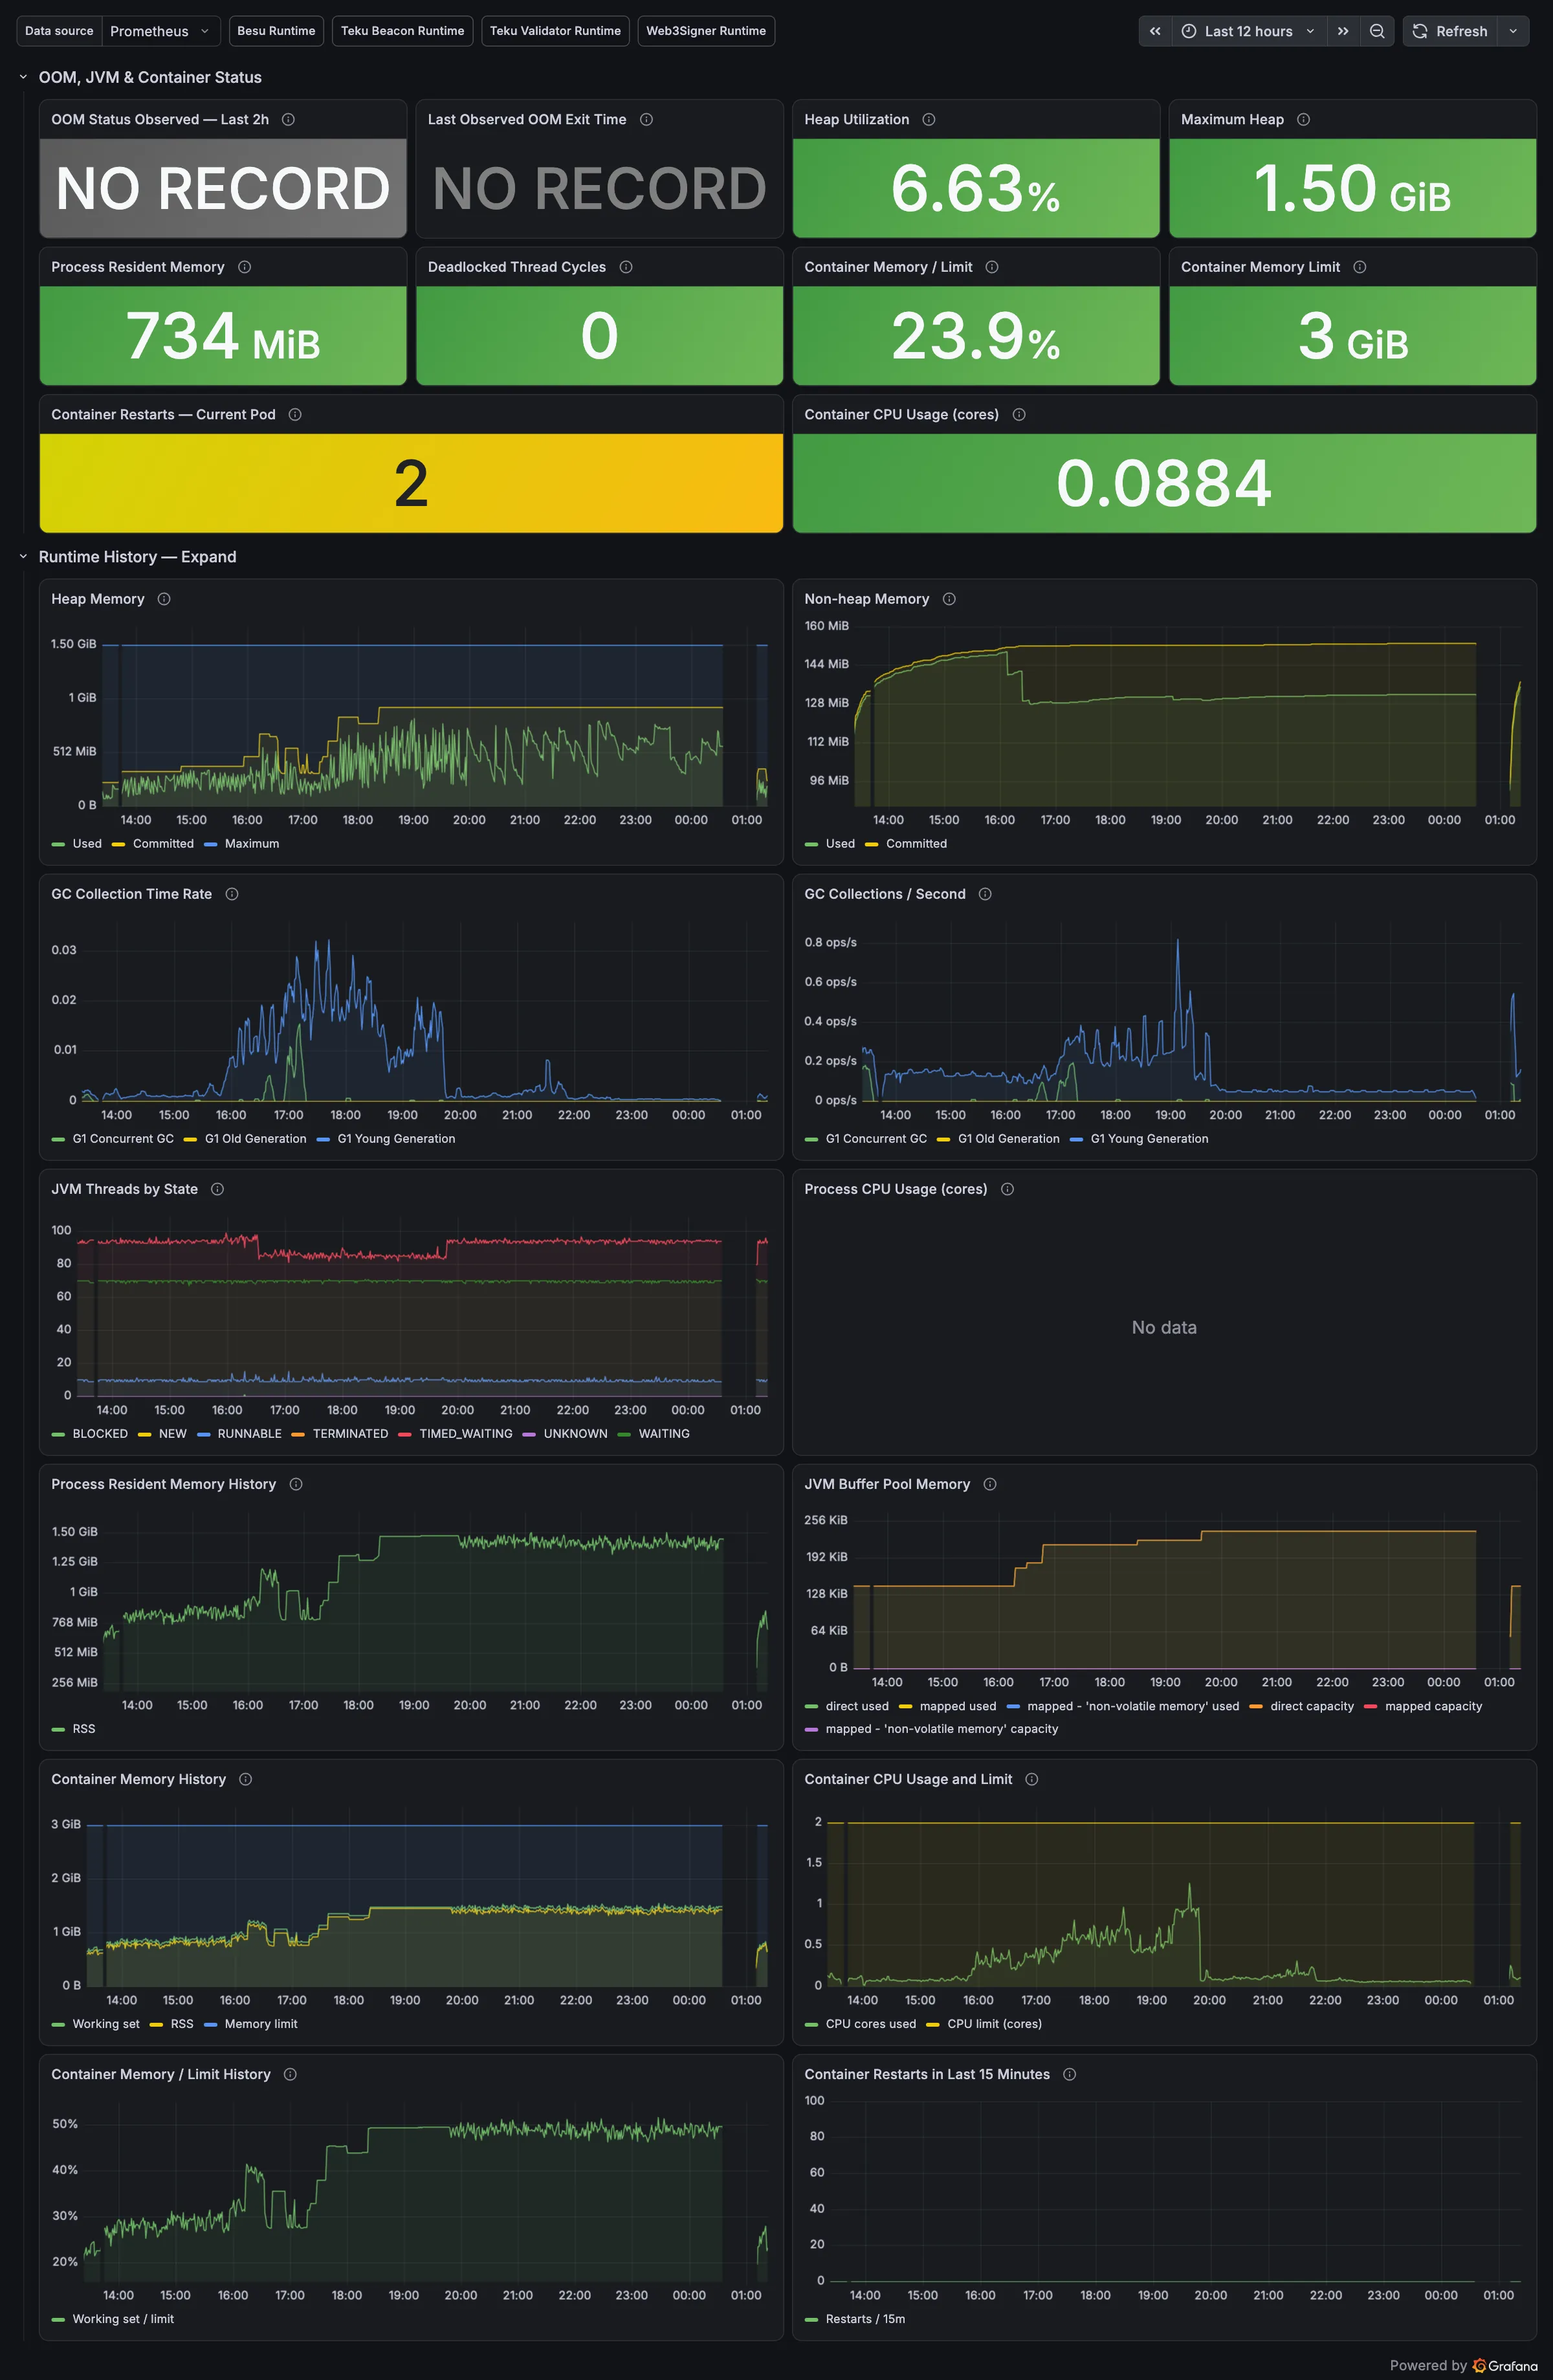Image resolution: width=1553 pixels, height=2380 pixels.
Task: Click info icon beside Heap Utilization
Action: coord(929,119)
